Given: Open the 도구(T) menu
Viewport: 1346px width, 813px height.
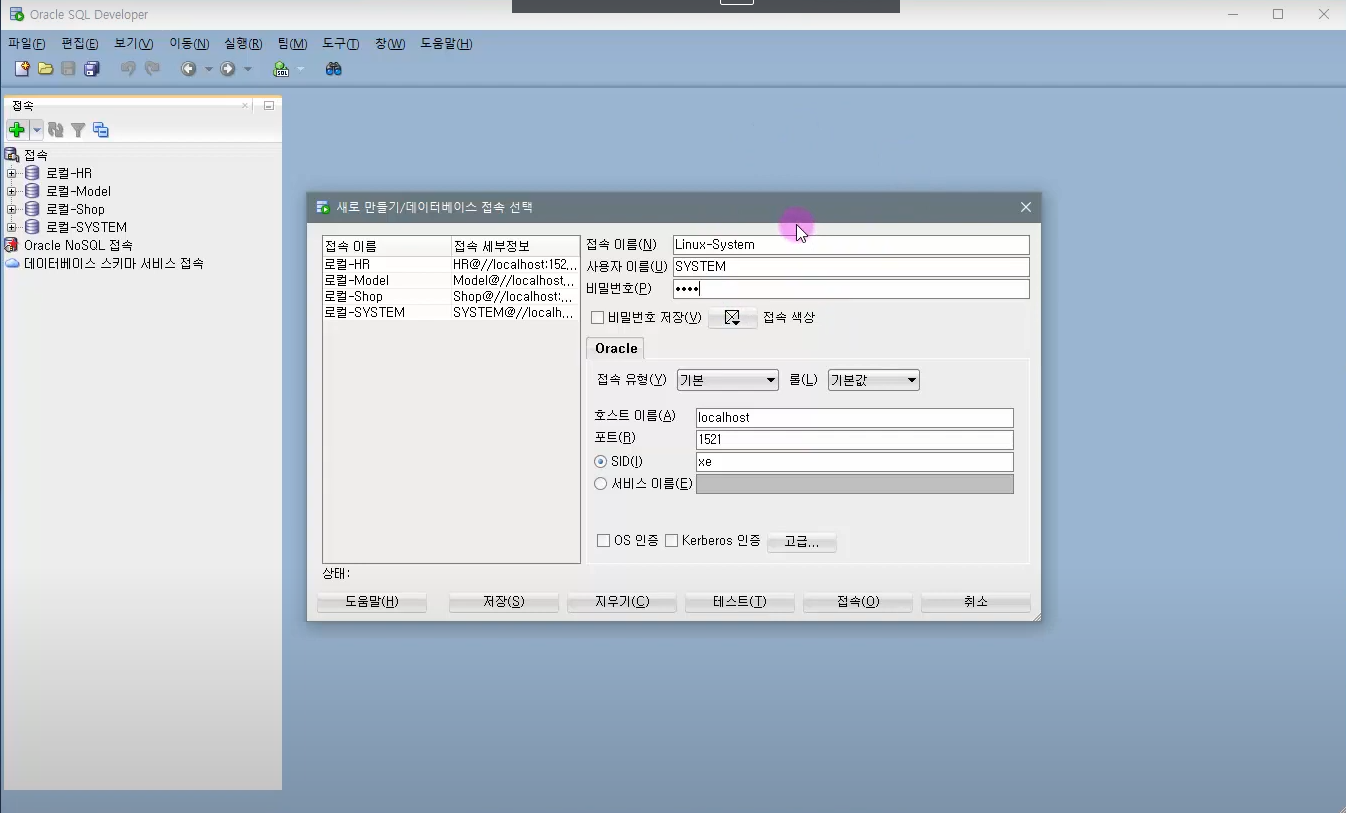Looking at the screenshot, I should click(340, 44).
